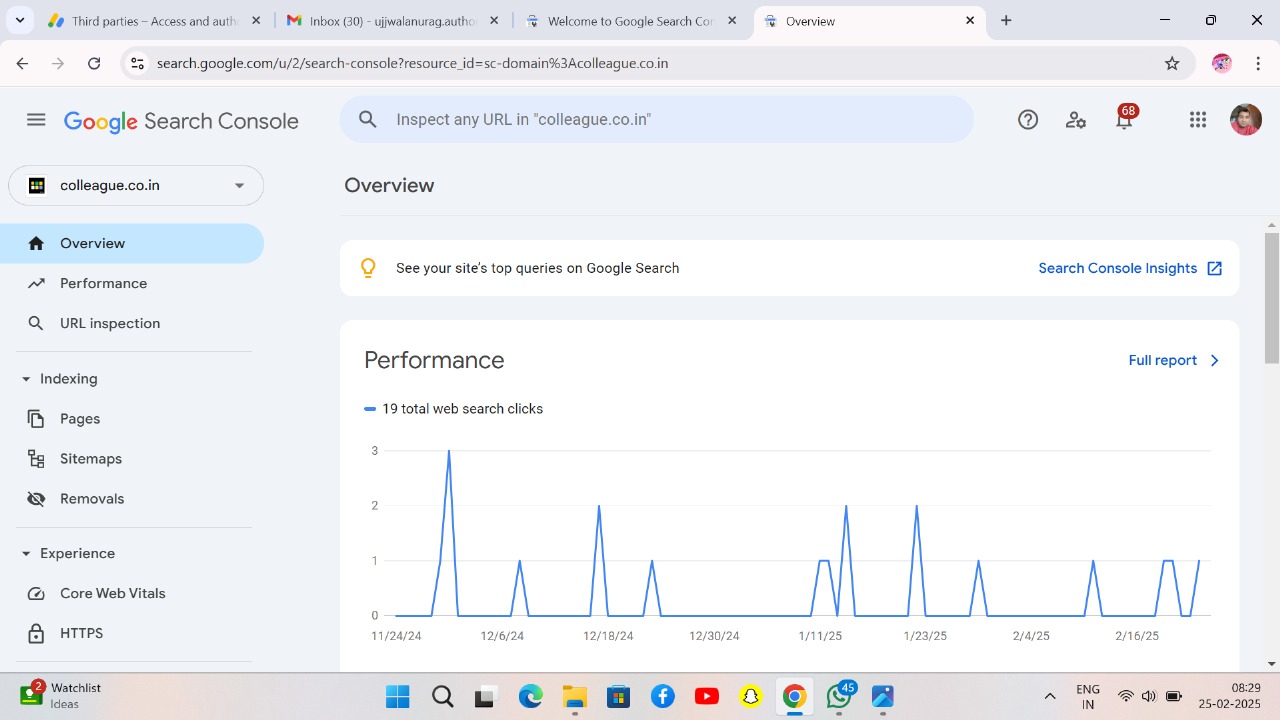Open WhatsApp icon with 45 badge

point(840,695)
